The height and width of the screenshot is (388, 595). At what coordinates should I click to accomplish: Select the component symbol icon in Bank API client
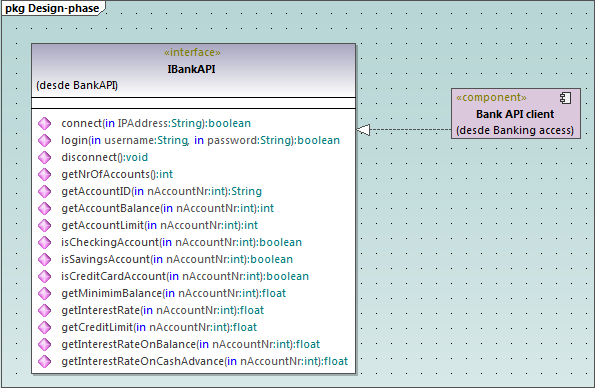click(x=565, y=98)
